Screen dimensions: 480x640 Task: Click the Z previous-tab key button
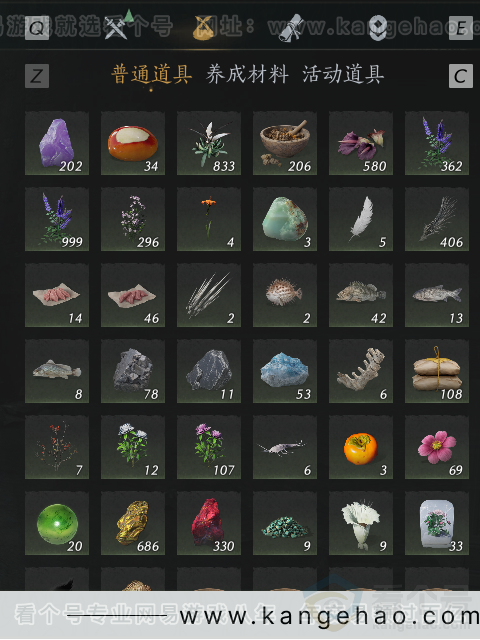(x=37, y=76)
